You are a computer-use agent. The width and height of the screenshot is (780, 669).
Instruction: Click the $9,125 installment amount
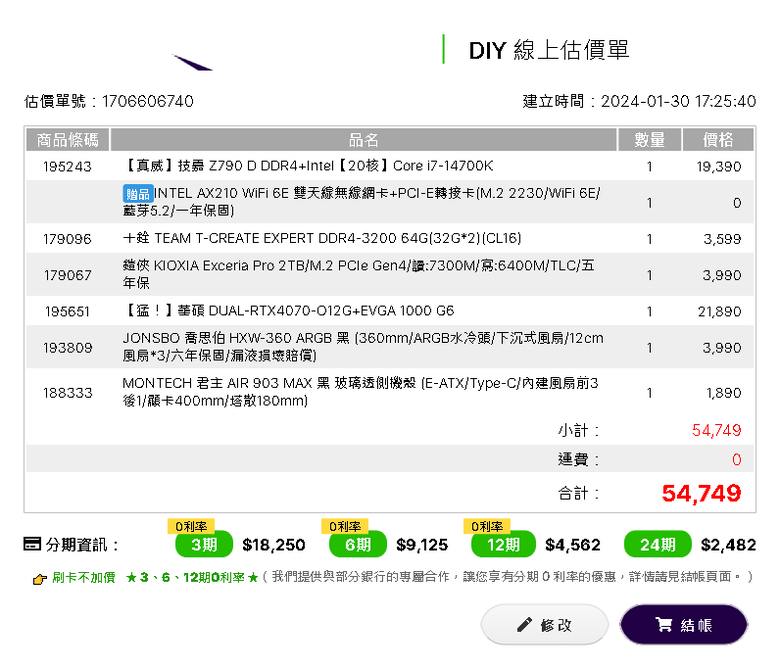point(422,545)
